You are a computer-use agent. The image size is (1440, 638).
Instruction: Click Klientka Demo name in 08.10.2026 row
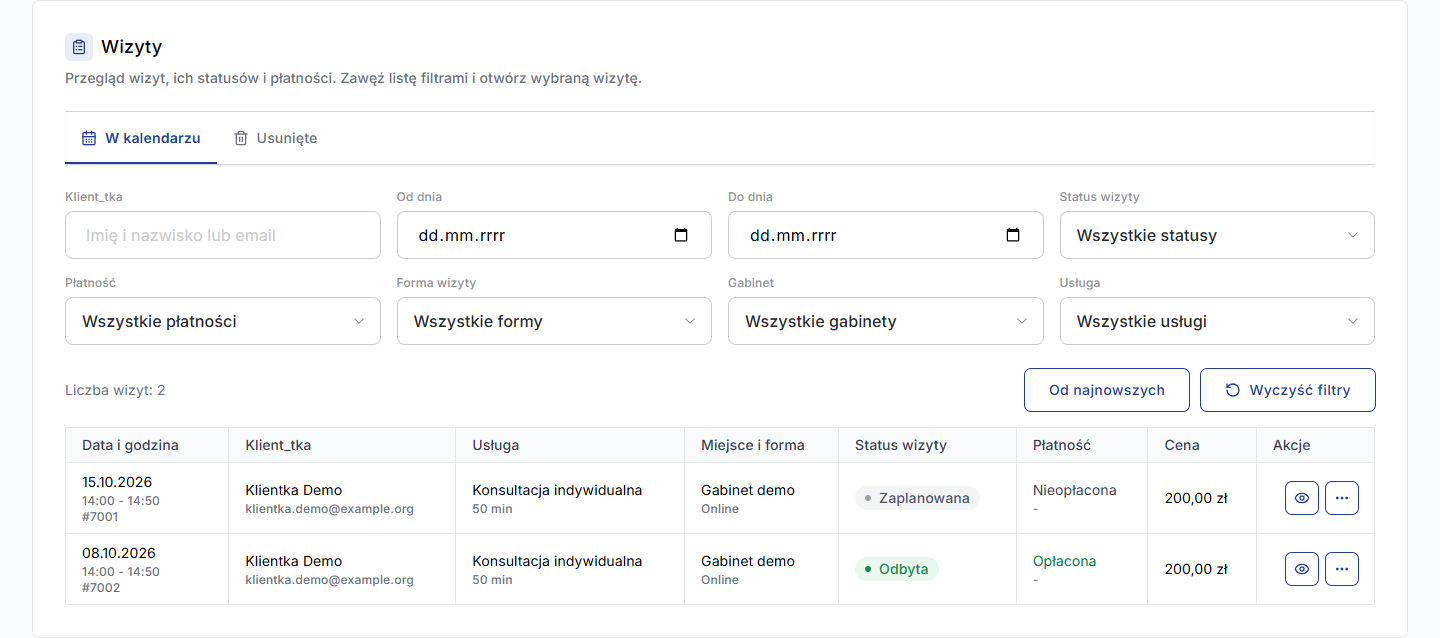coord(293,561)
